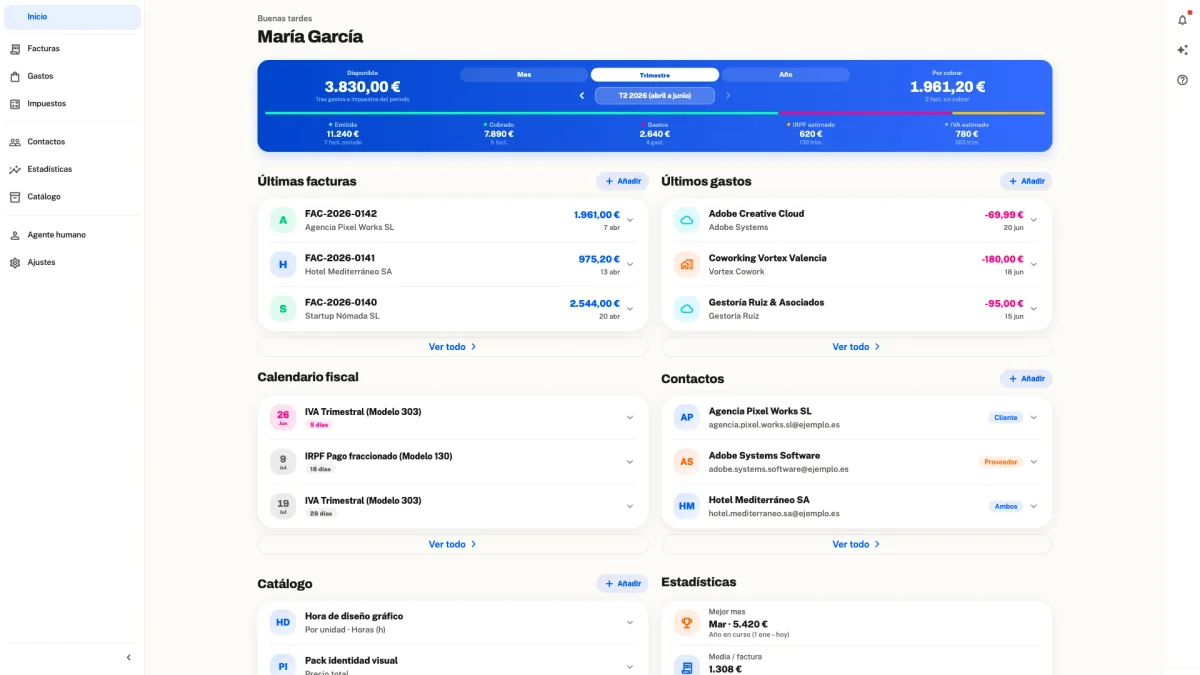Add a new invoice with Añadir
1200x675 pixels.
[622, 181]
